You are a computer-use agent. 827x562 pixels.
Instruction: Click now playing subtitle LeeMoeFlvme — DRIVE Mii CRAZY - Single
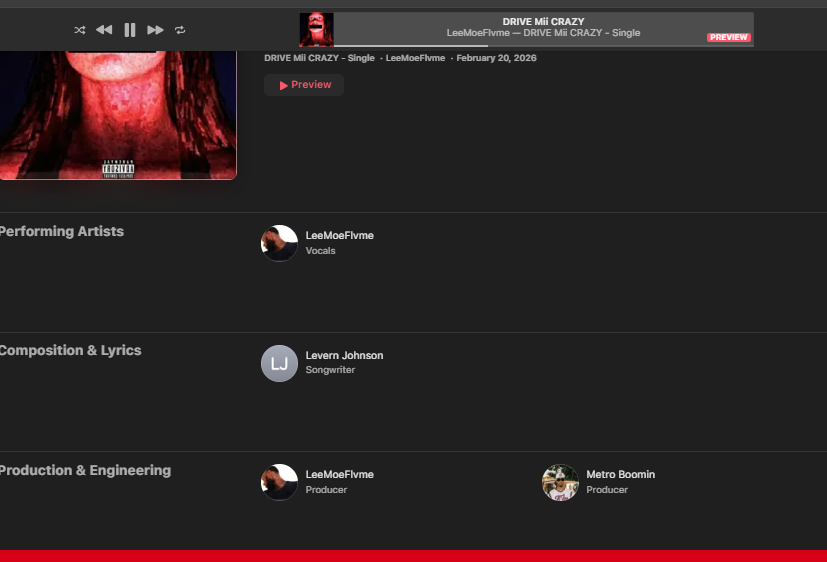pos(543,33)
